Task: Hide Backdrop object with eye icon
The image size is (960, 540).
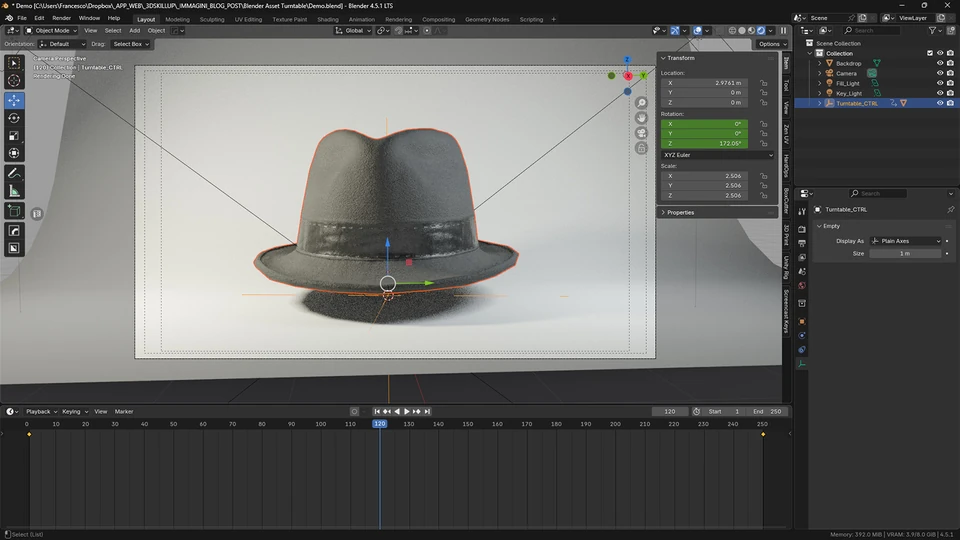Action: tap(940, 63)
